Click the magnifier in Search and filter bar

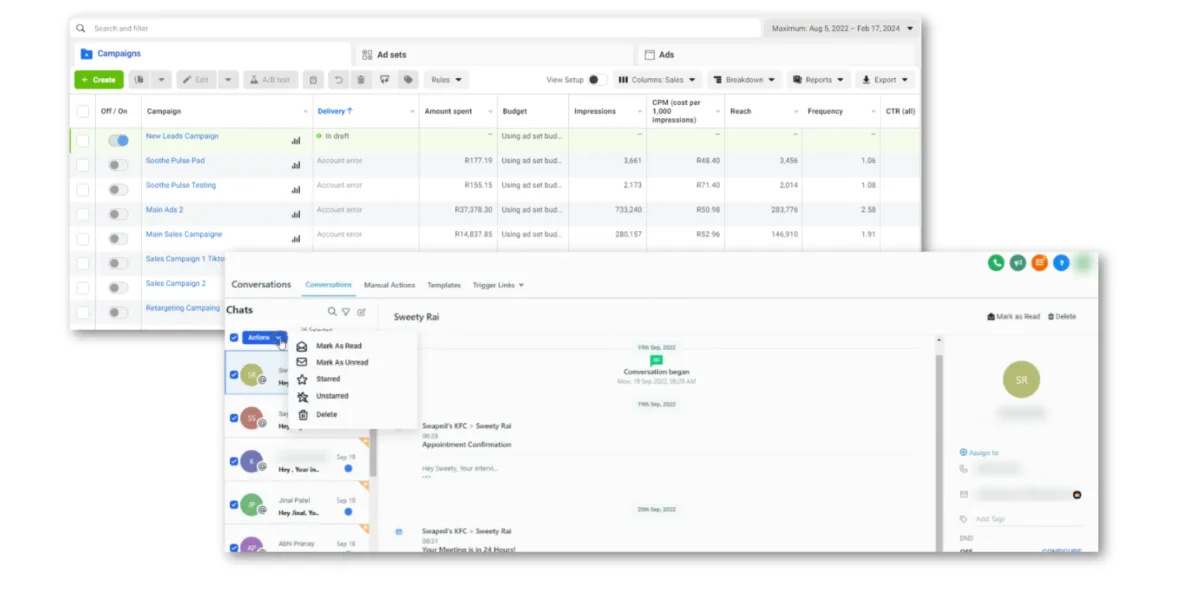(x=82, y=28)
